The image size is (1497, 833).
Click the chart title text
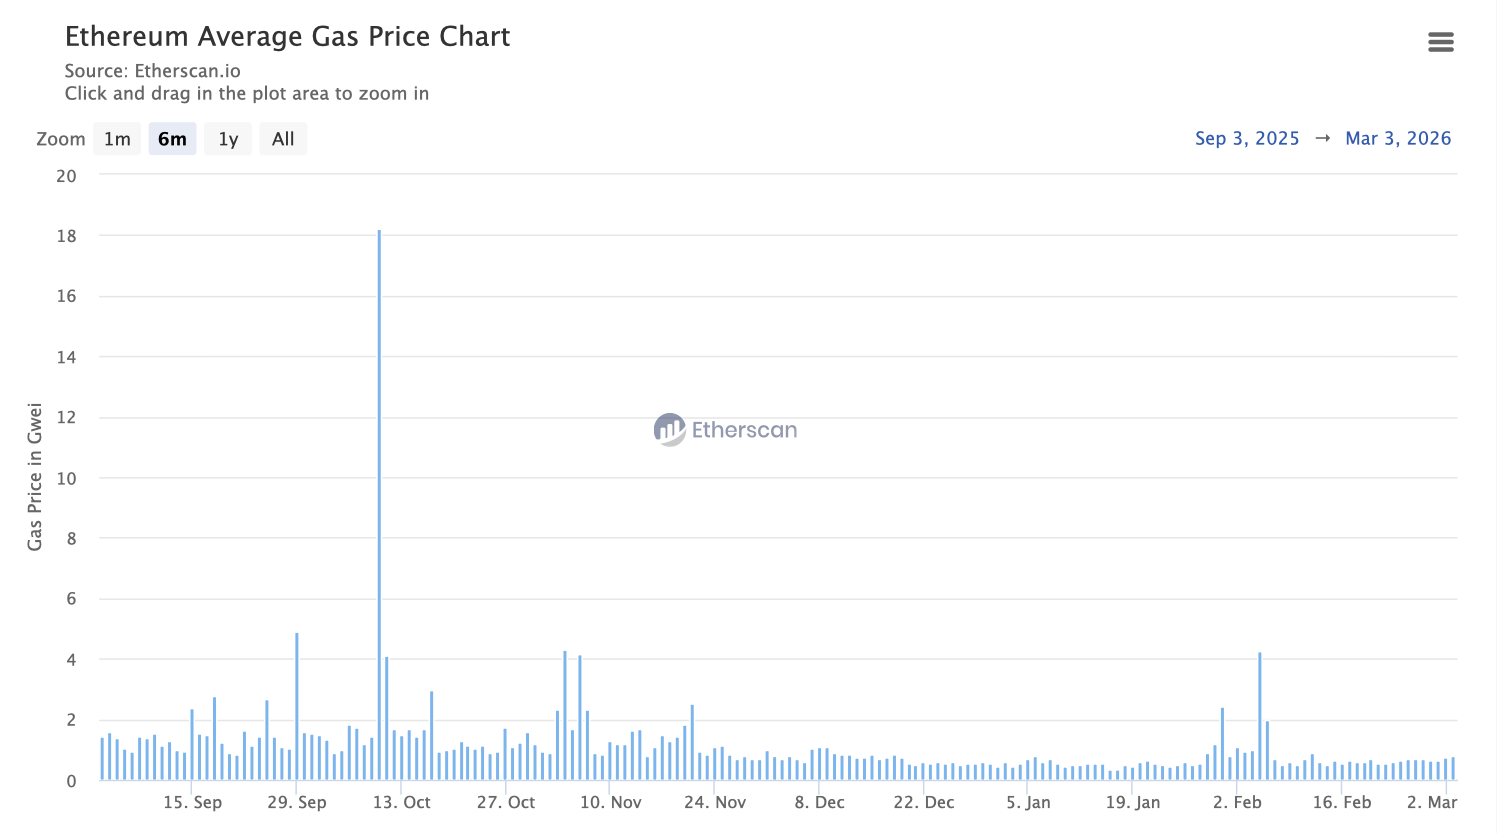(287, 37)
